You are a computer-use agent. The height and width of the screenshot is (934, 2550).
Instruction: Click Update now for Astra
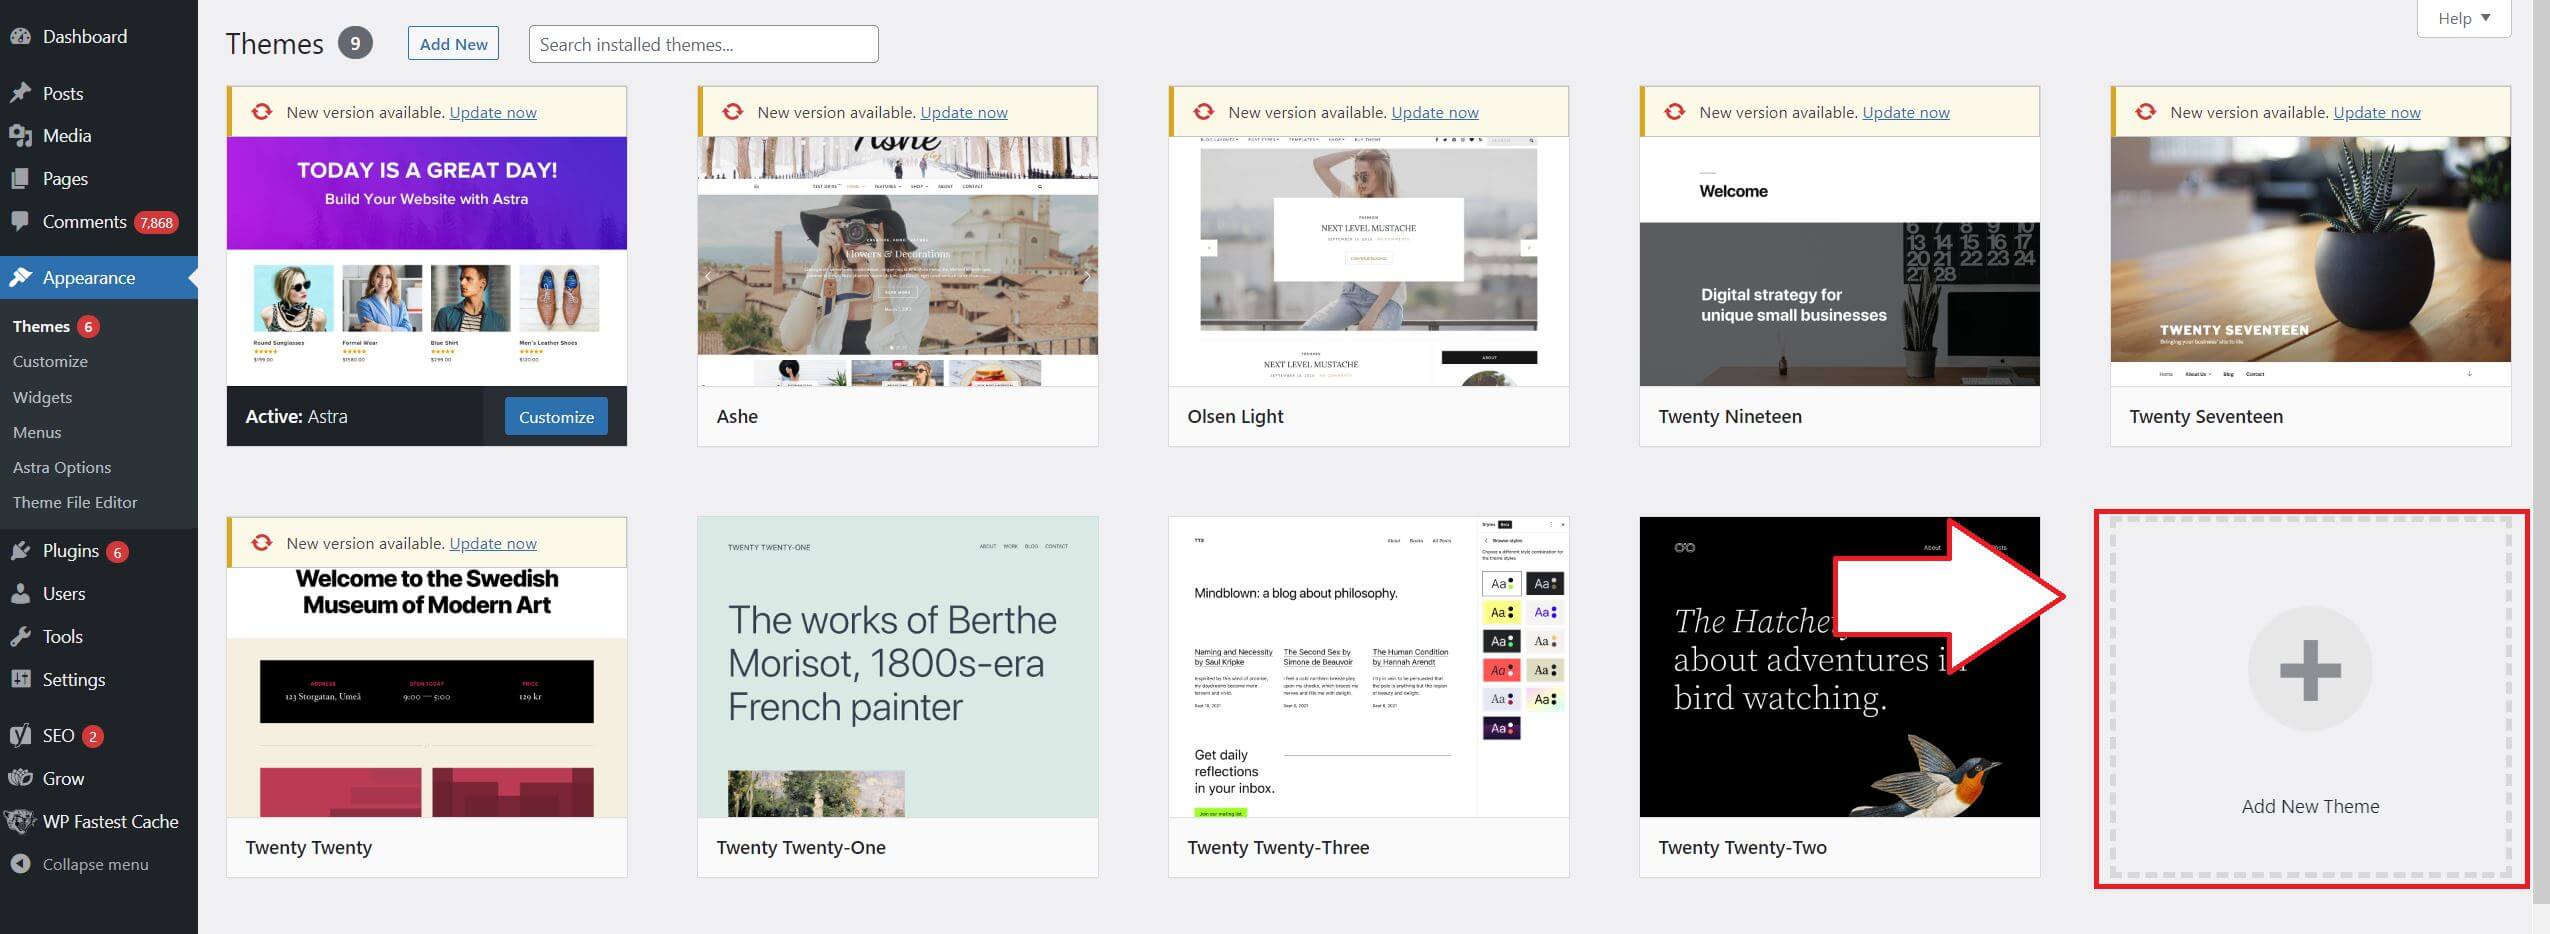pos(493,112)
